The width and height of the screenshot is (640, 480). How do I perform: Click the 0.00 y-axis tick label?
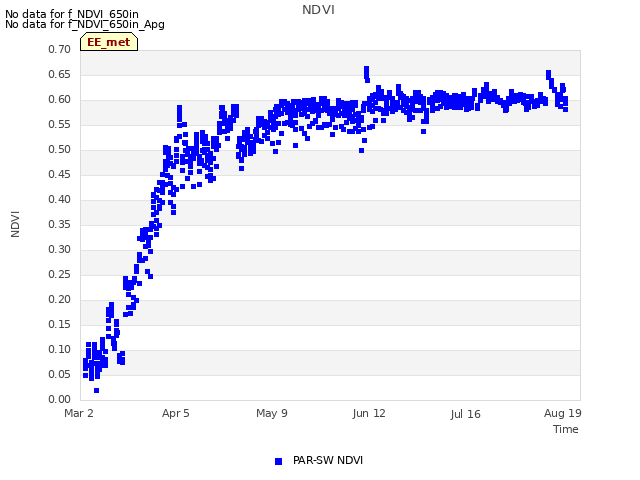[60, 399]
